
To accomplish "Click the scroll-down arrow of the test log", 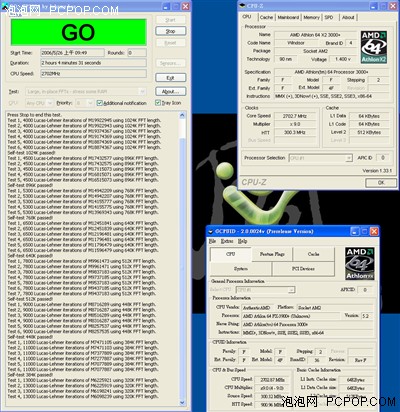I will pyautogui.click(x=182, y=402).
